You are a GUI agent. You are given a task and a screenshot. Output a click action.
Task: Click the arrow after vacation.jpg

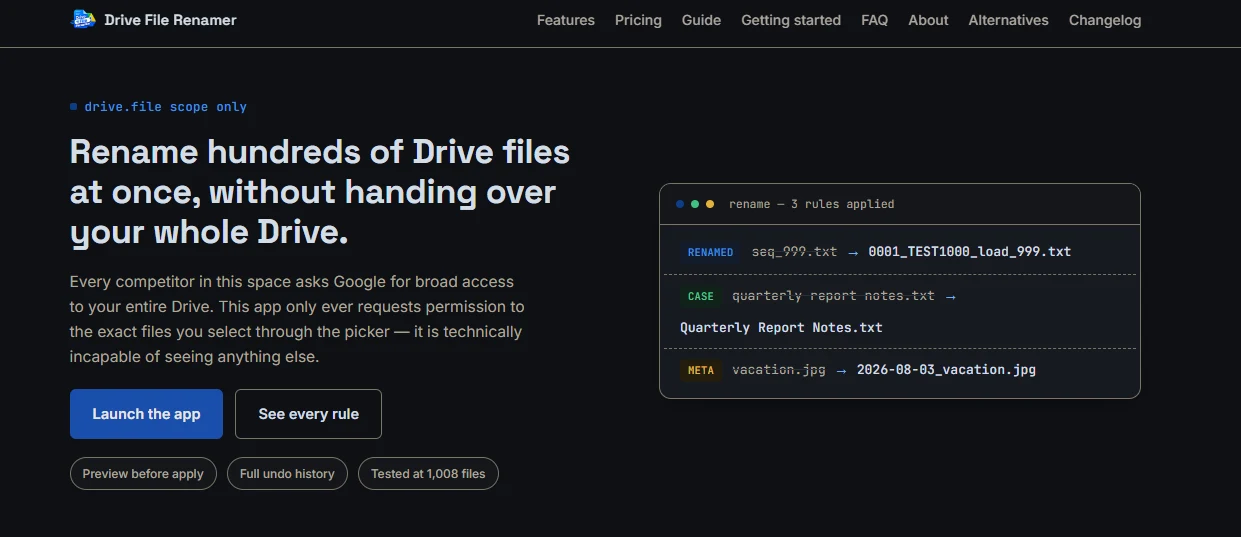tap(842, 370)
